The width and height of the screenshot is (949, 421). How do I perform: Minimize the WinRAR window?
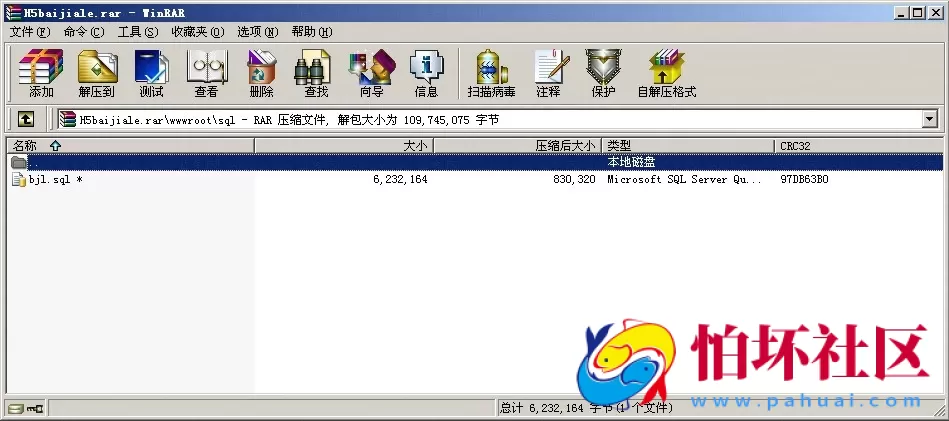pos(902,12)
